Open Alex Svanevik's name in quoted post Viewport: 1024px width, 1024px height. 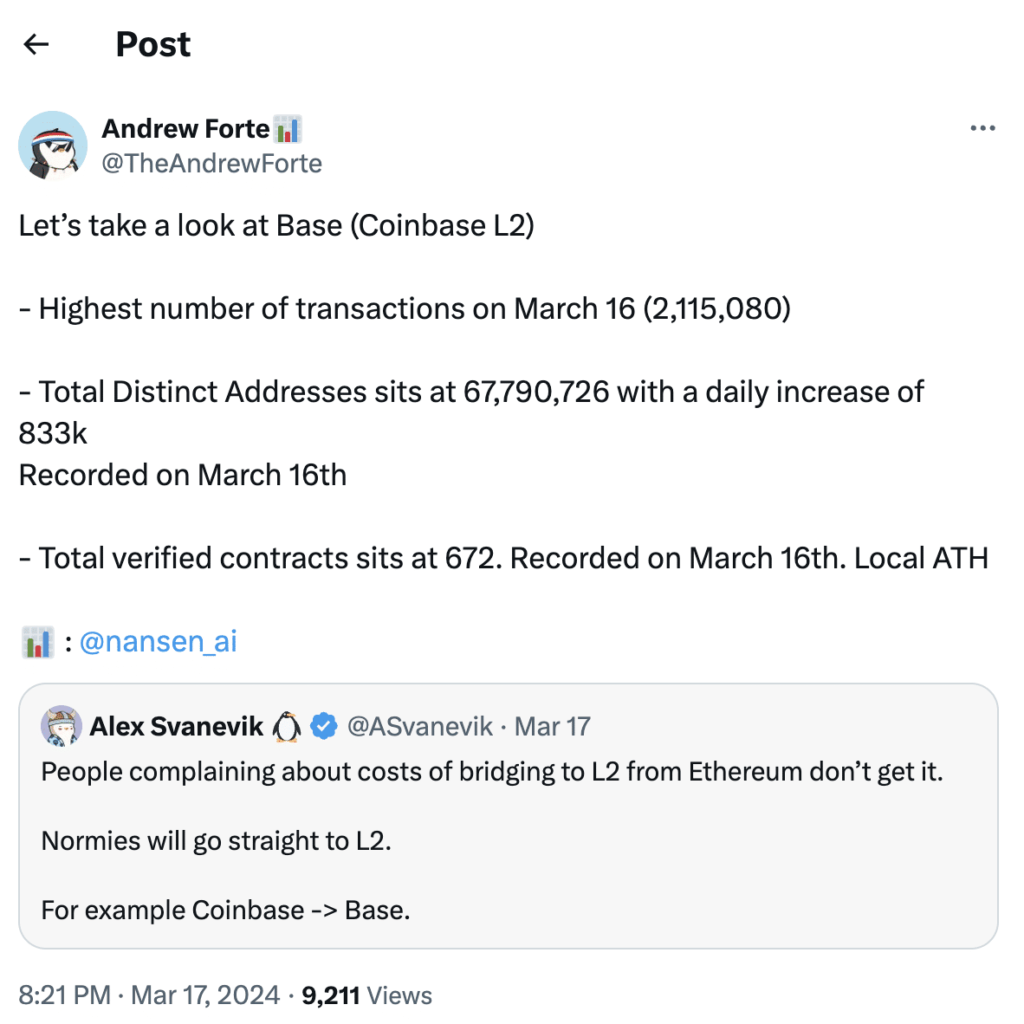pos(176,727)
